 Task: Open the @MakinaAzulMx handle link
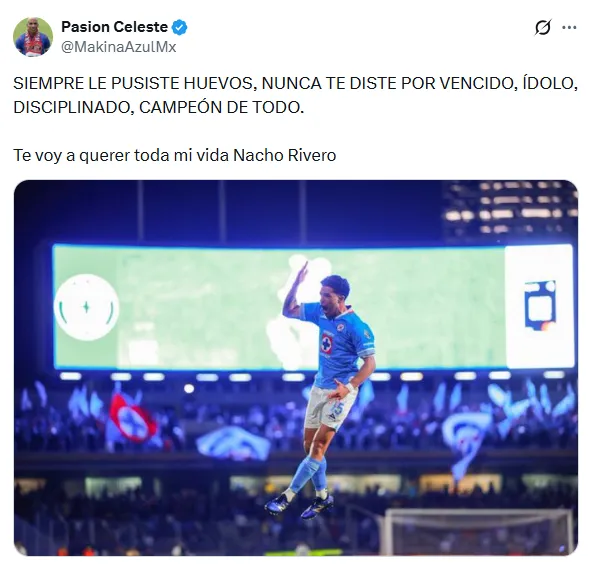(119, 47)
